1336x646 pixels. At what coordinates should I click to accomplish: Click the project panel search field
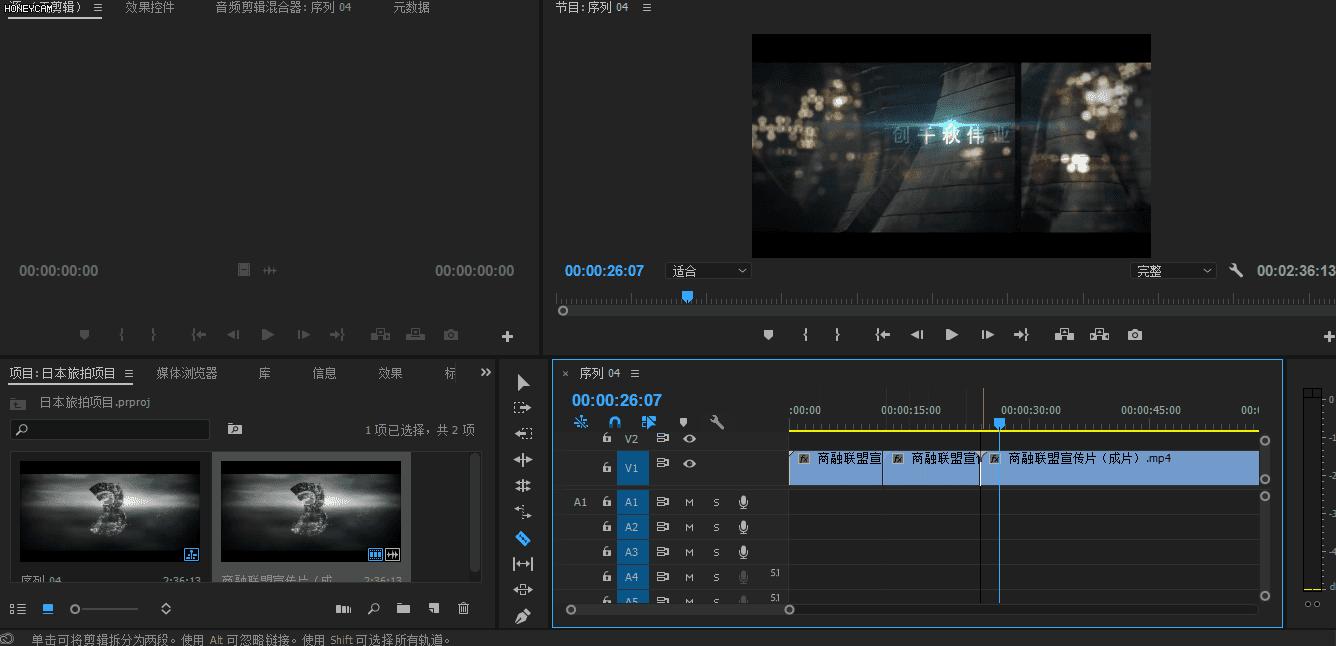click(x=110, y=429)
